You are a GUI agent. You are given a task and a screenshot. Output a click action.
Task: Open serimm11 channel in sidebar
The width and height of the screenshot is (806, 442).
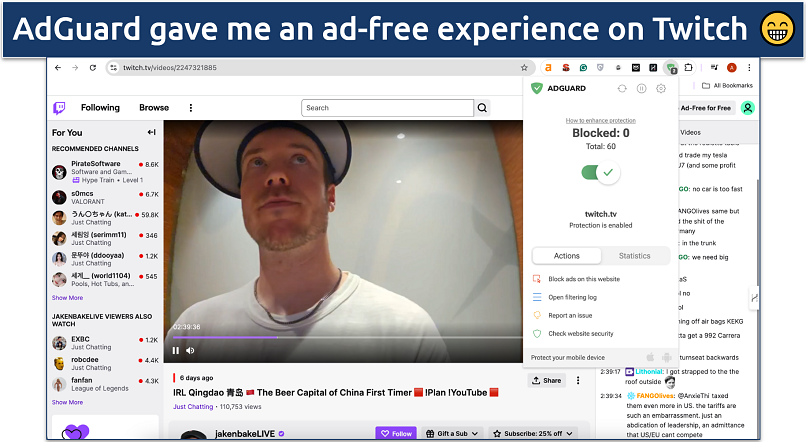[x=105, y=238]
